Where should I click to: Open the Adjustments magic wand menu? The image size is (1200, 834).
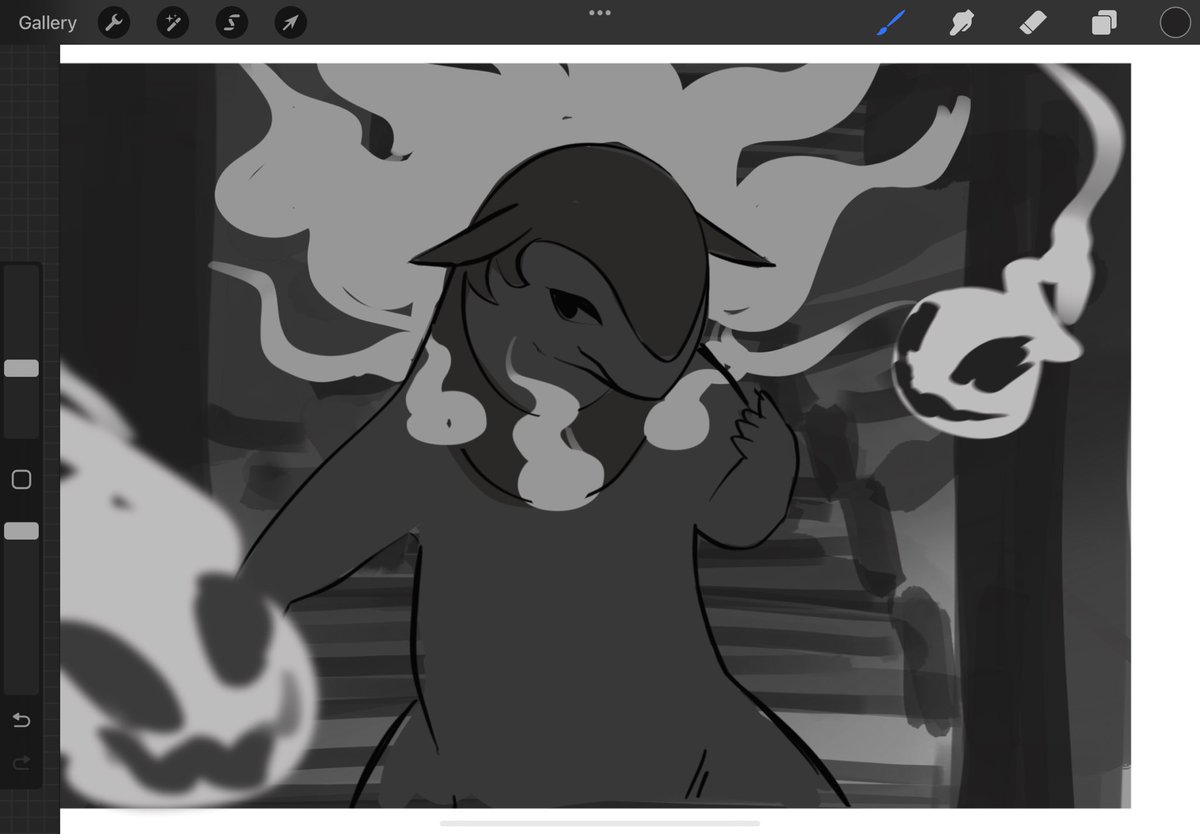[x=173, y=23]
